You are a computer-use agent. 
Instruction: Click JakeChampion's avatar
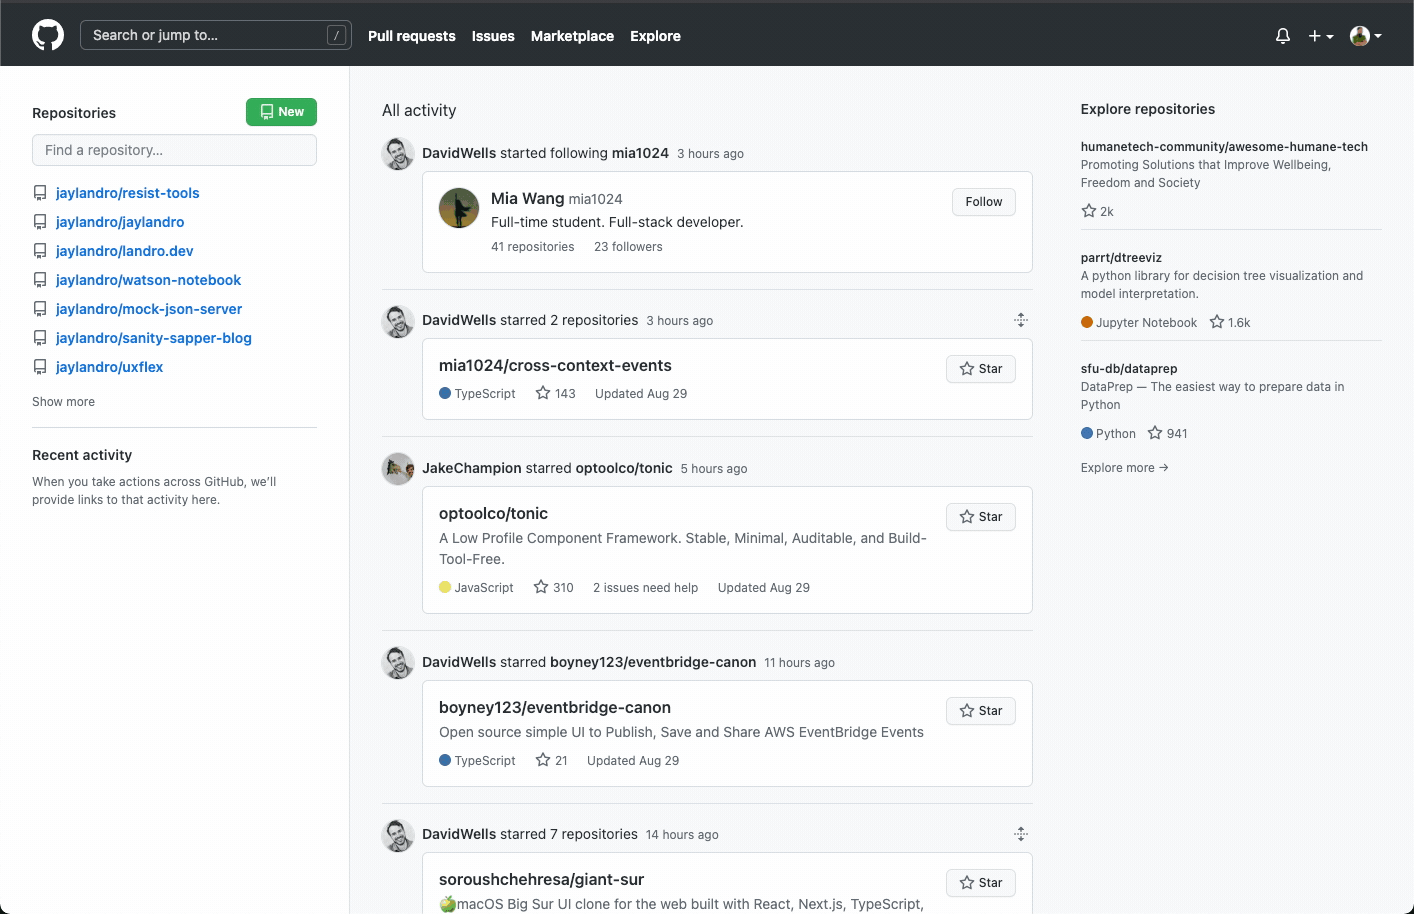[x=398, y=469]
